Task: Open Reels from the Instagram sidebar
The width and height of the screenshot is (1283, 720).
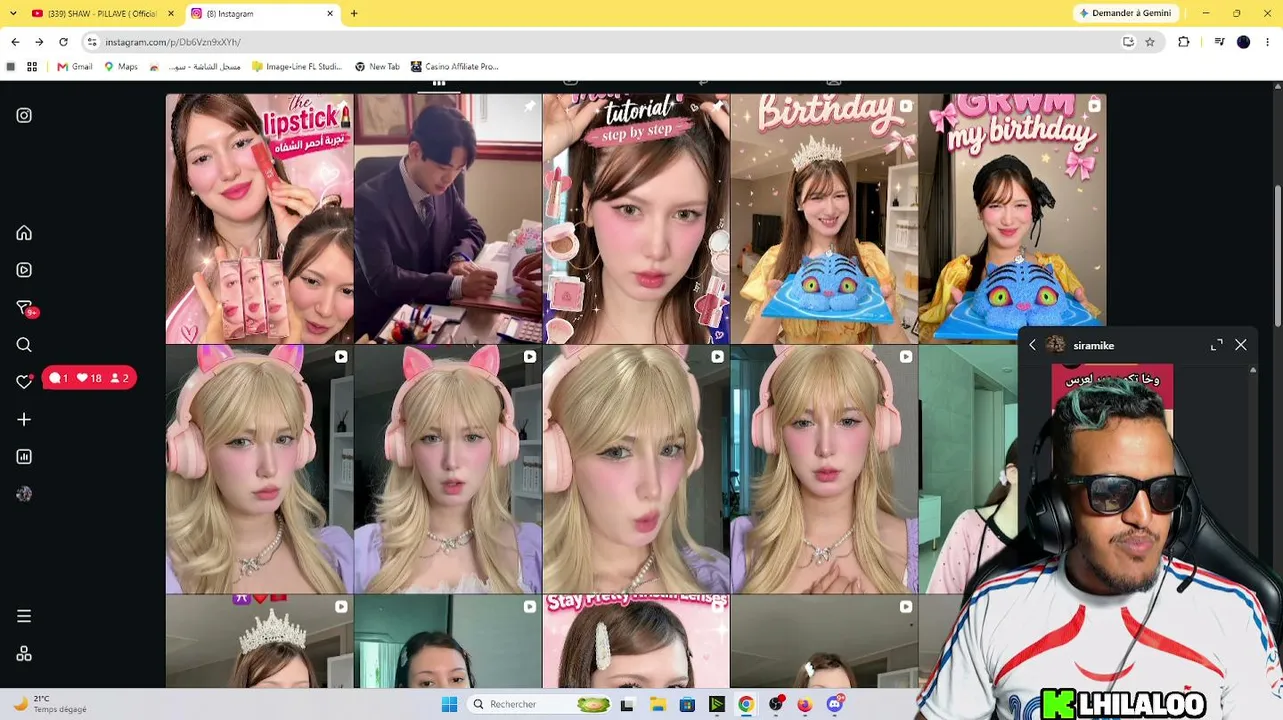Action: tap(24, 270)
